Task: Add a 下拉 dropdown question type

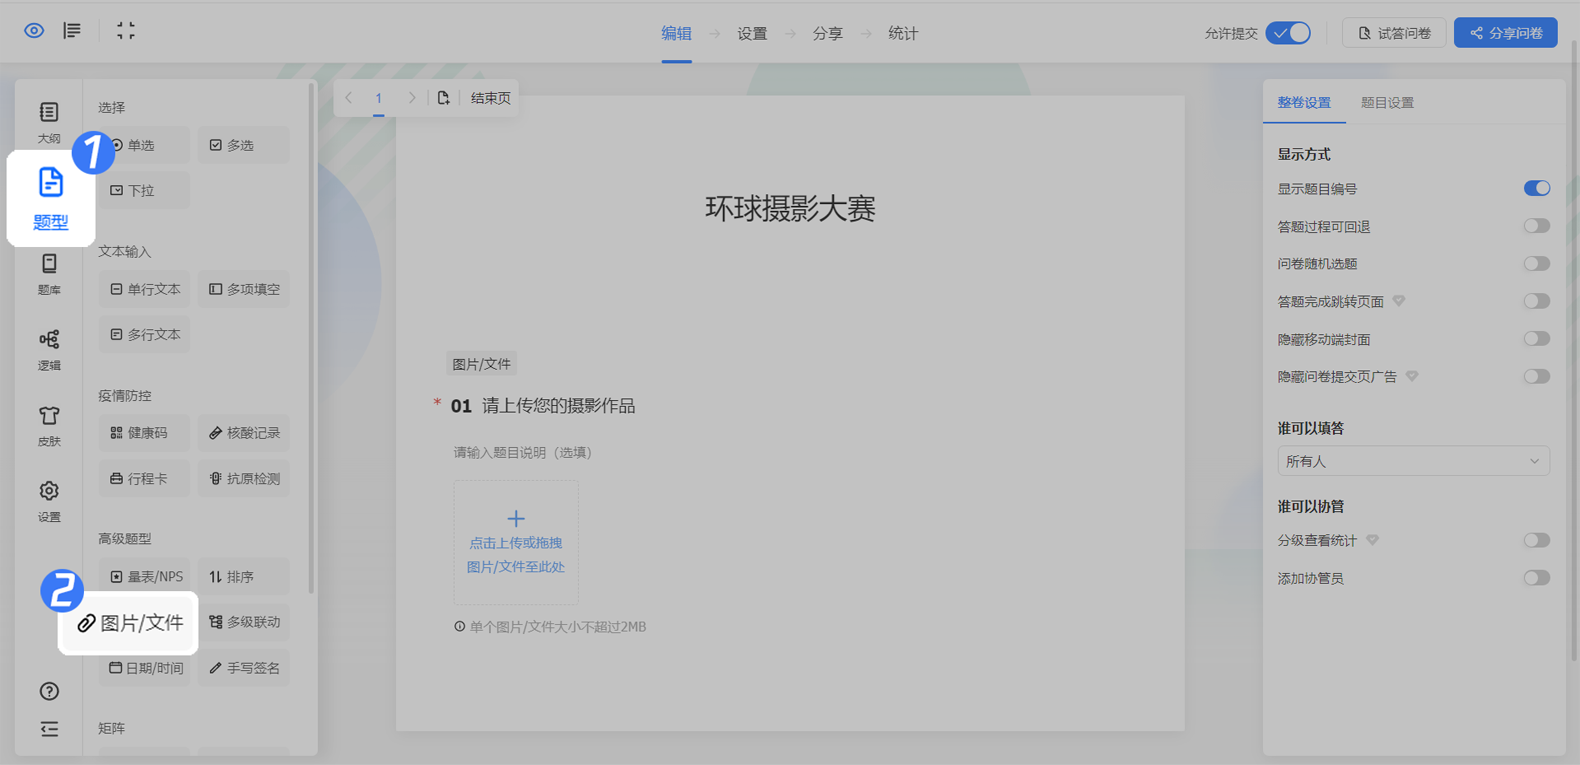Action: [144, 190]
